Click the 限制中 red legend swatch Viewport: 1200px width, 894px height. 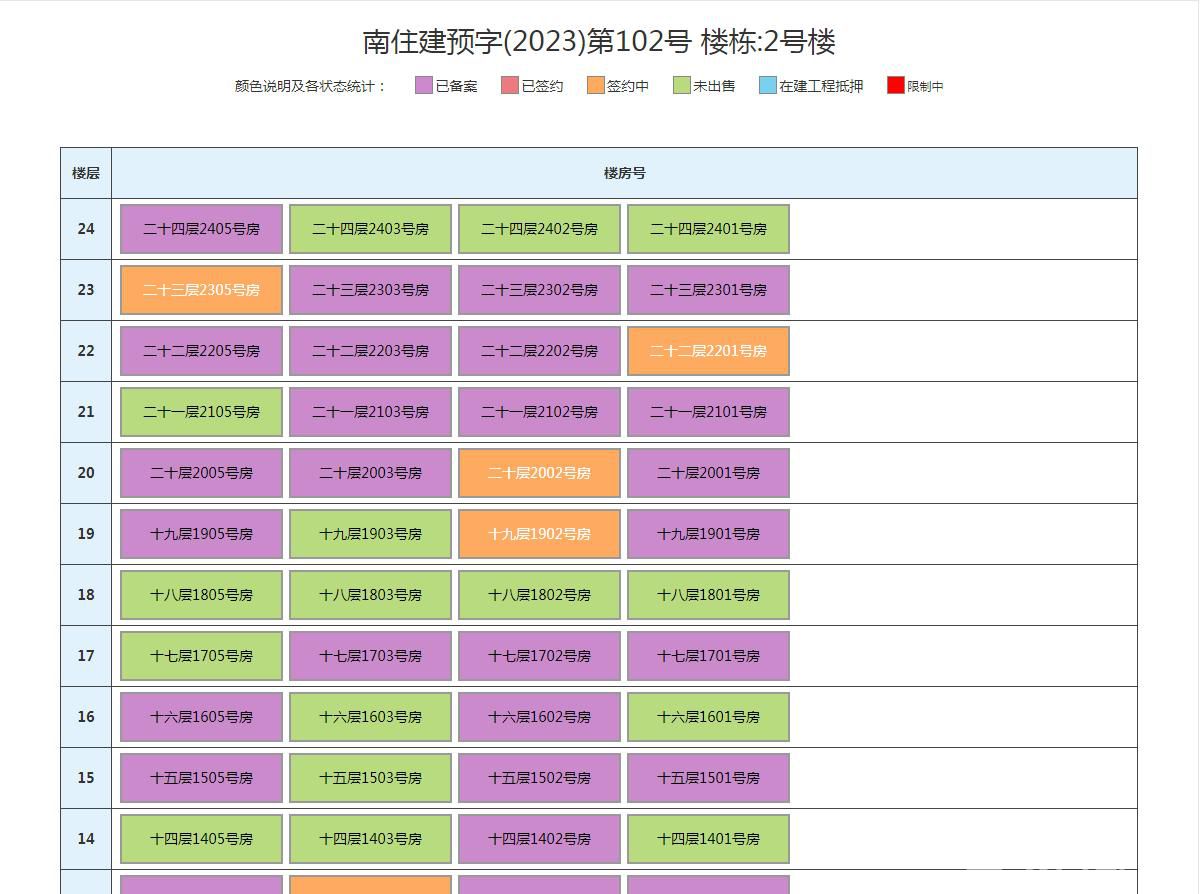(x=896, y=86)
